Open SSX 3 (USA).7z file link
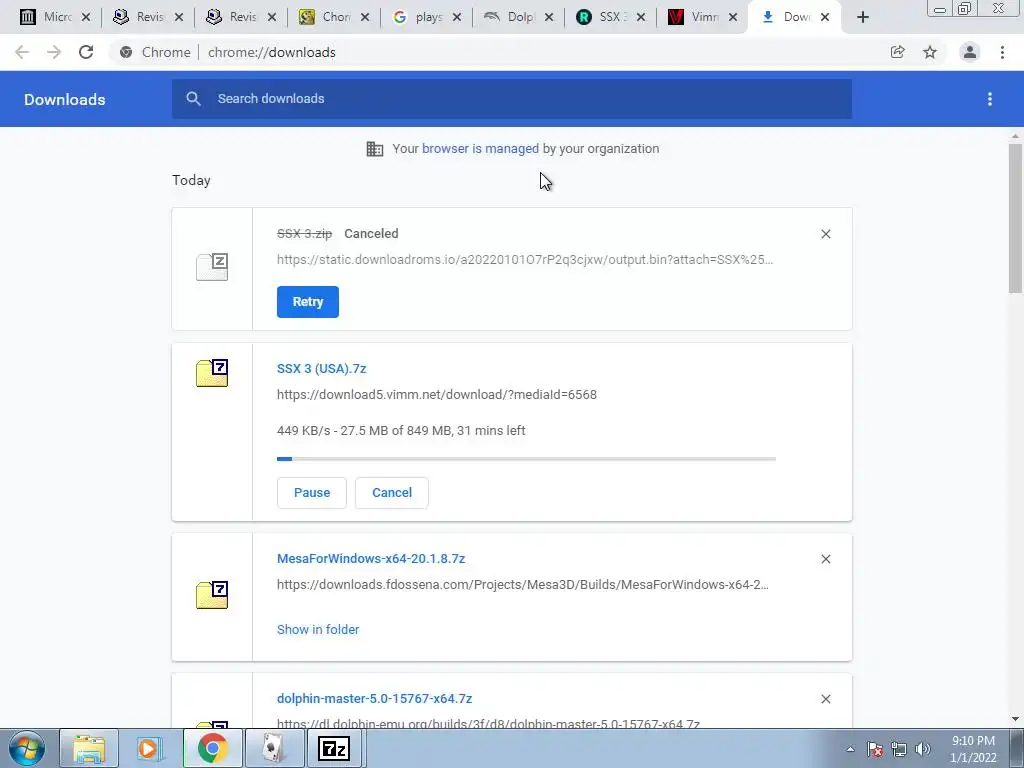 click(321, 368)
